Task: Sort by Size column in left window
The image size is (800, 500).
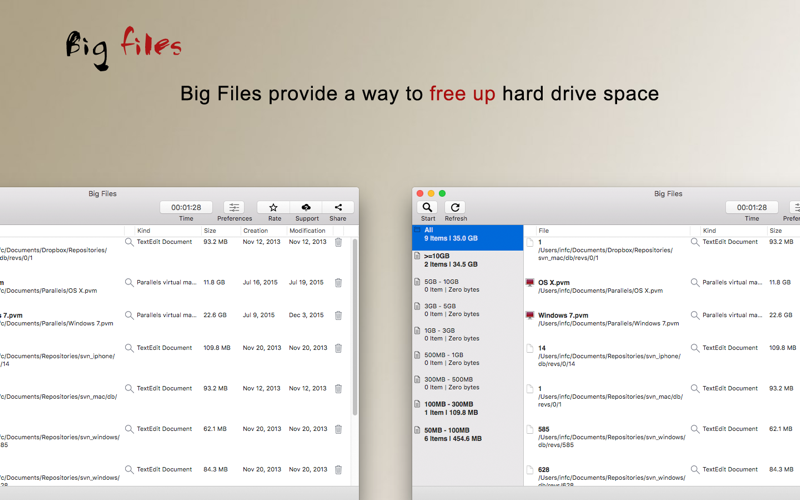Action: (x=220, y=231)
